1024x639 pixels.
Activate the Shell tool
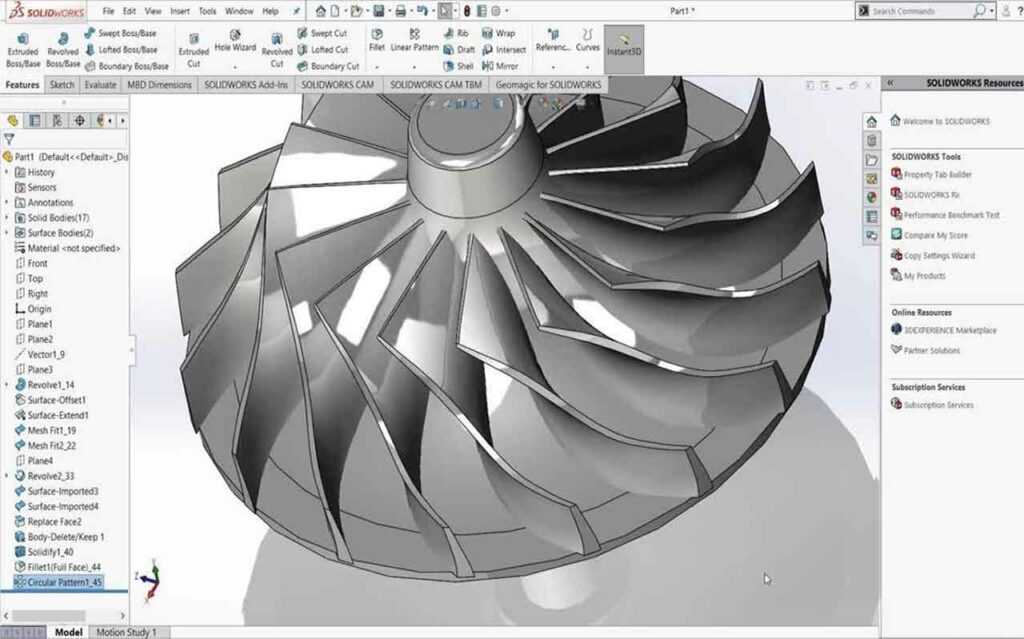click(458, 66)
